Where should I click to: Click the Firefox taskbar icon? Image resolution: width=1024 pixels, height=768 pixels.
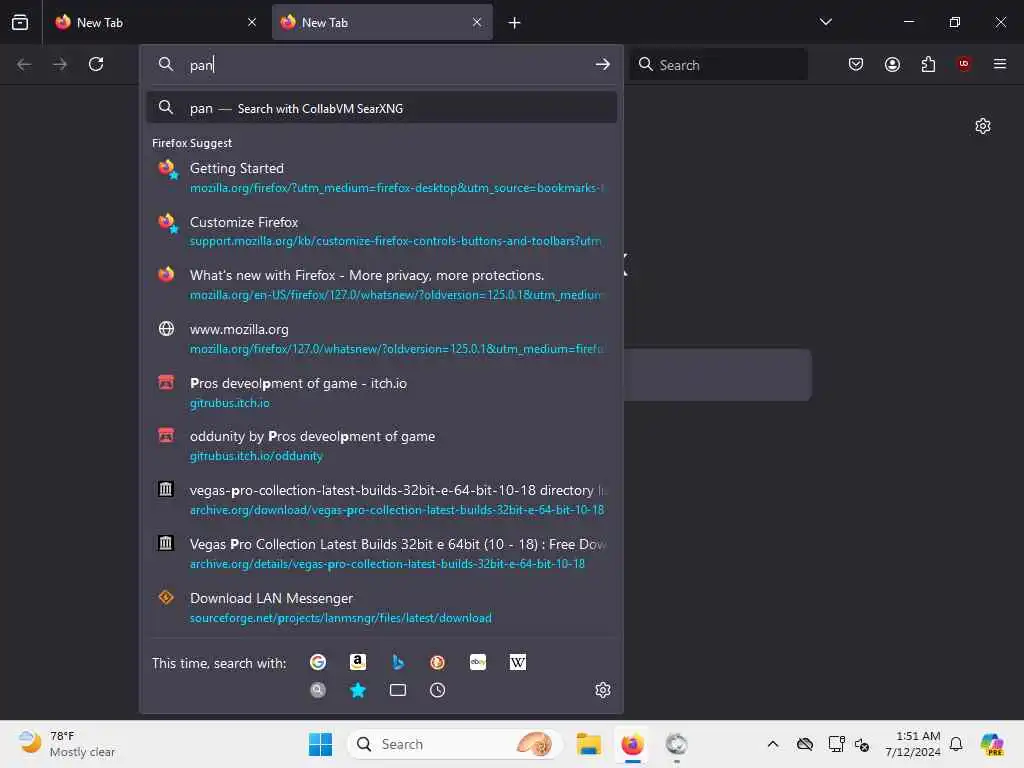[x=632, y=744]
